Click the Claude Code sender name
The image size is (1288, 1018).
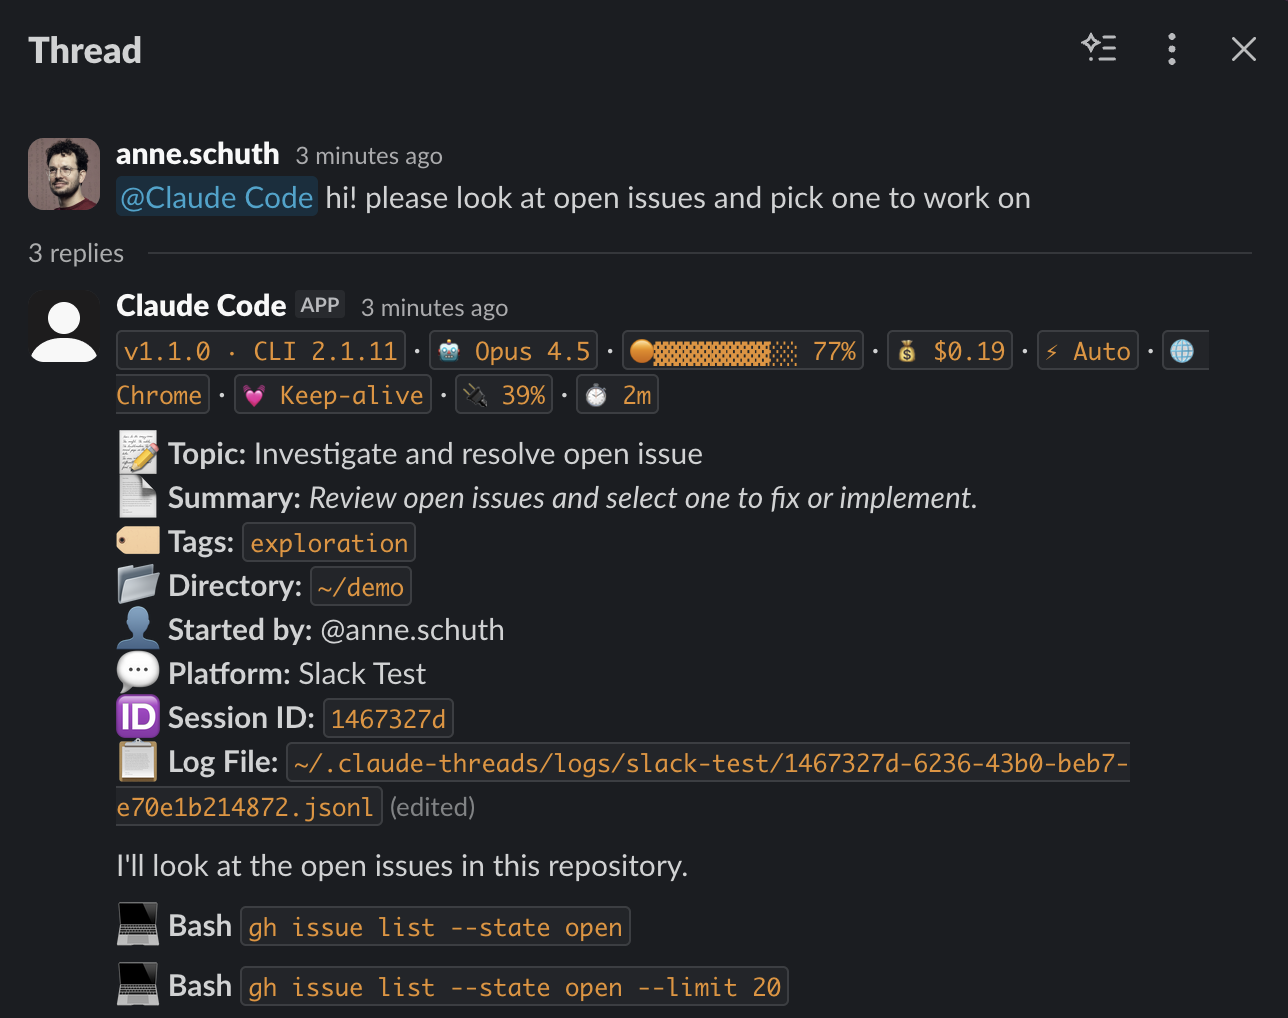pos(201,306)
